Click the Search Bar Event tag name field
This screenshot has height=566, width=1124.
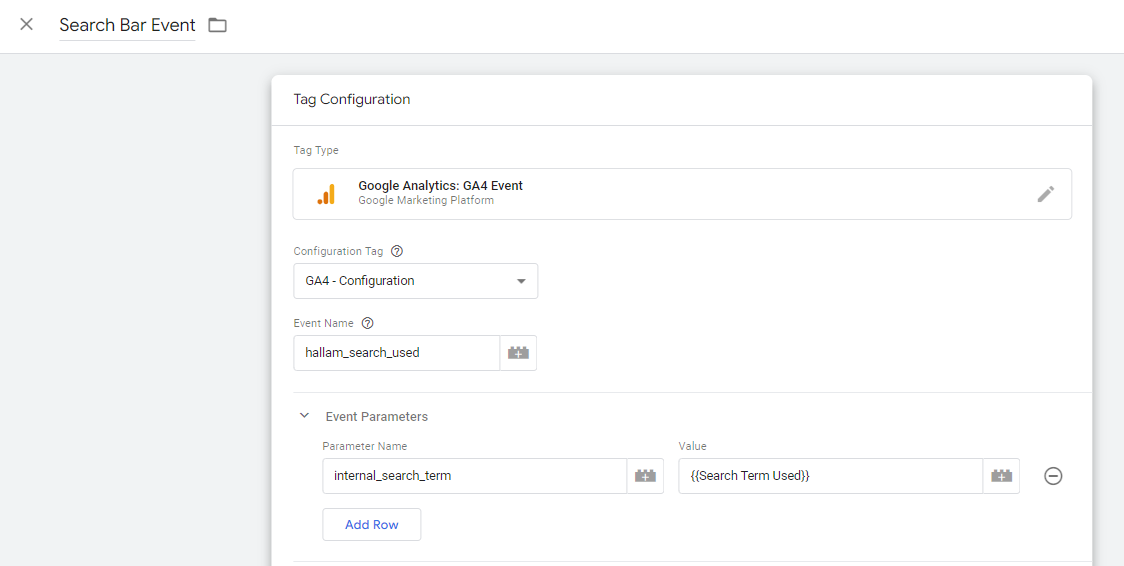(127, 25)
